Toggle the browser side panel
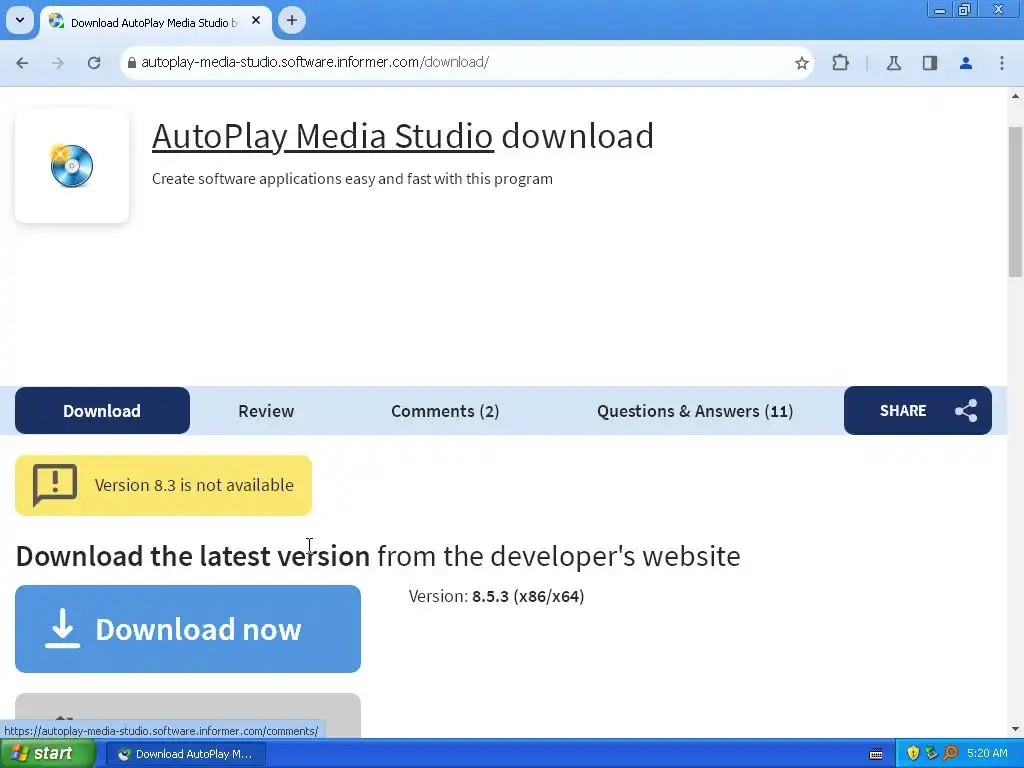Image resolution: width=1024 pixels, height=768 pixels. tap(930, 63)
